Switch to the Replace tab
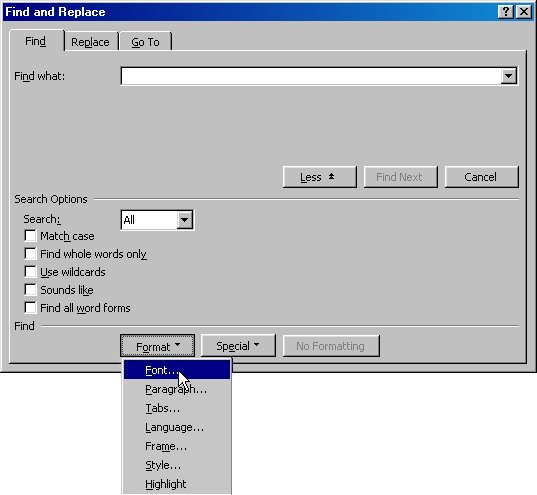 pyautogui.click(x=90, y=42)
